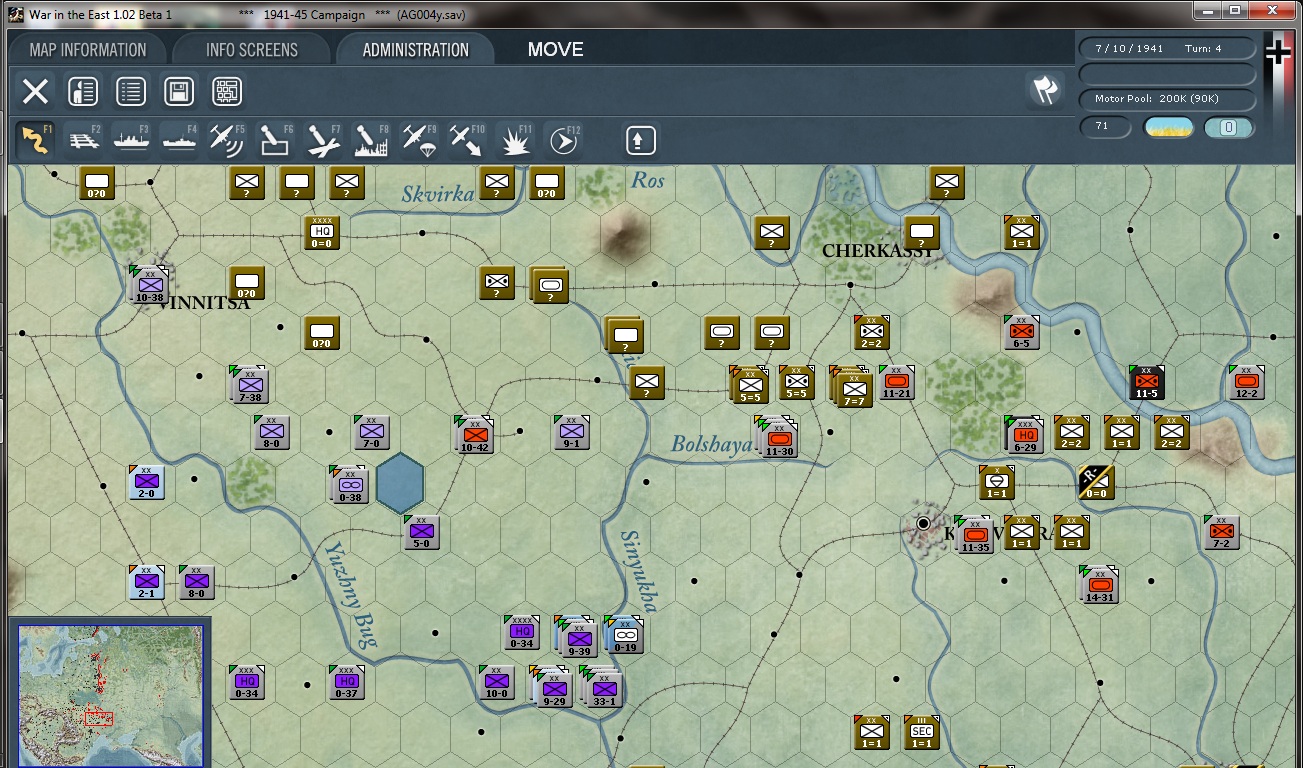Select the Soviet stack labeled 7=7
The image size is (1303, 768).
point(852,386)
